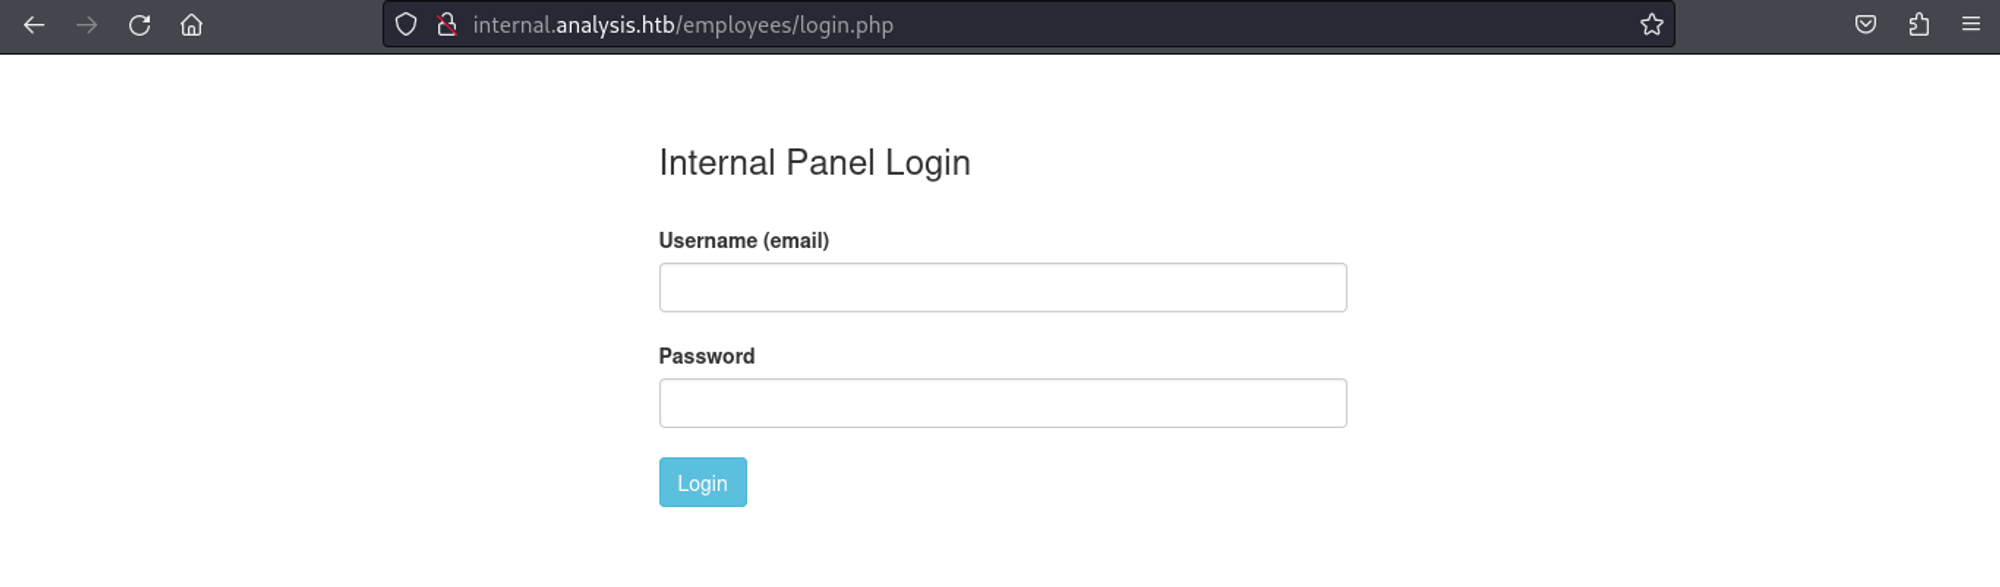Viewport: 2000px width, 587px height.
Task: Click the forward navigation arrow
Action: [87, 25]
